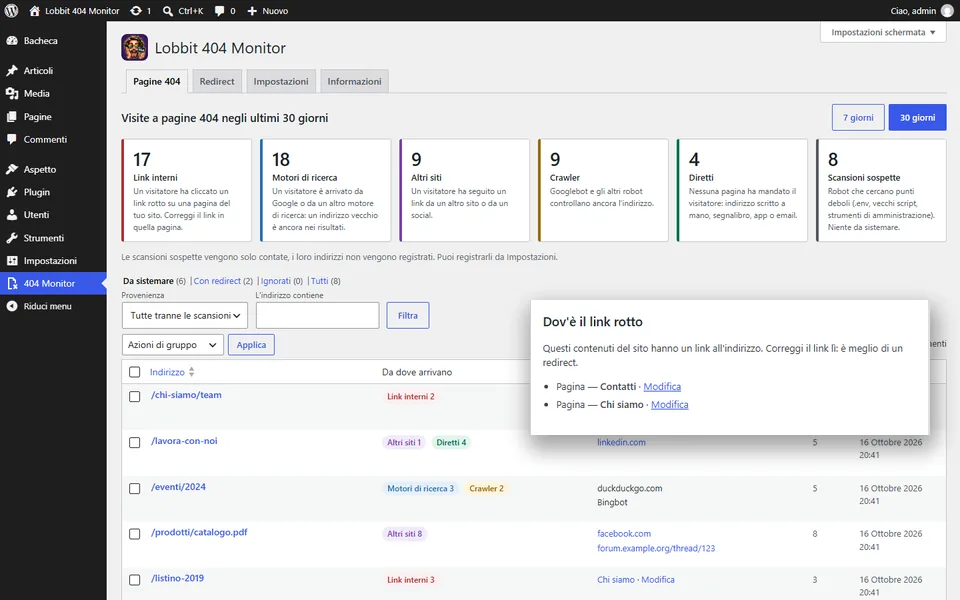Open the /listino-2019 address link
This screenshot has width=960, height=600.
(x=177, y=578)
